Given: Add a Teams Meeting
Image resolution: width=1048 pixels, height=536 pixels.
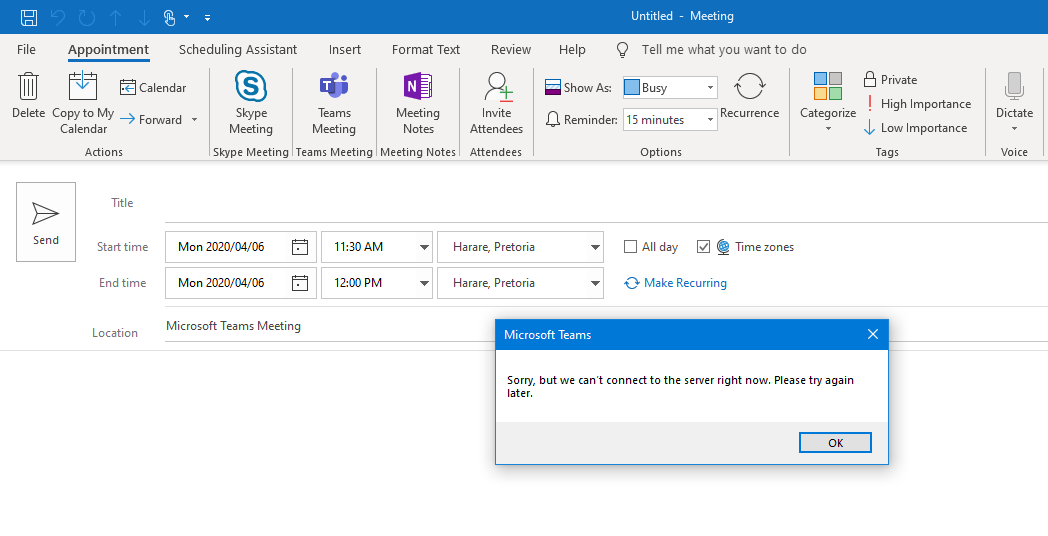Looking at the screenshot, I should click(x=334, y=103).
